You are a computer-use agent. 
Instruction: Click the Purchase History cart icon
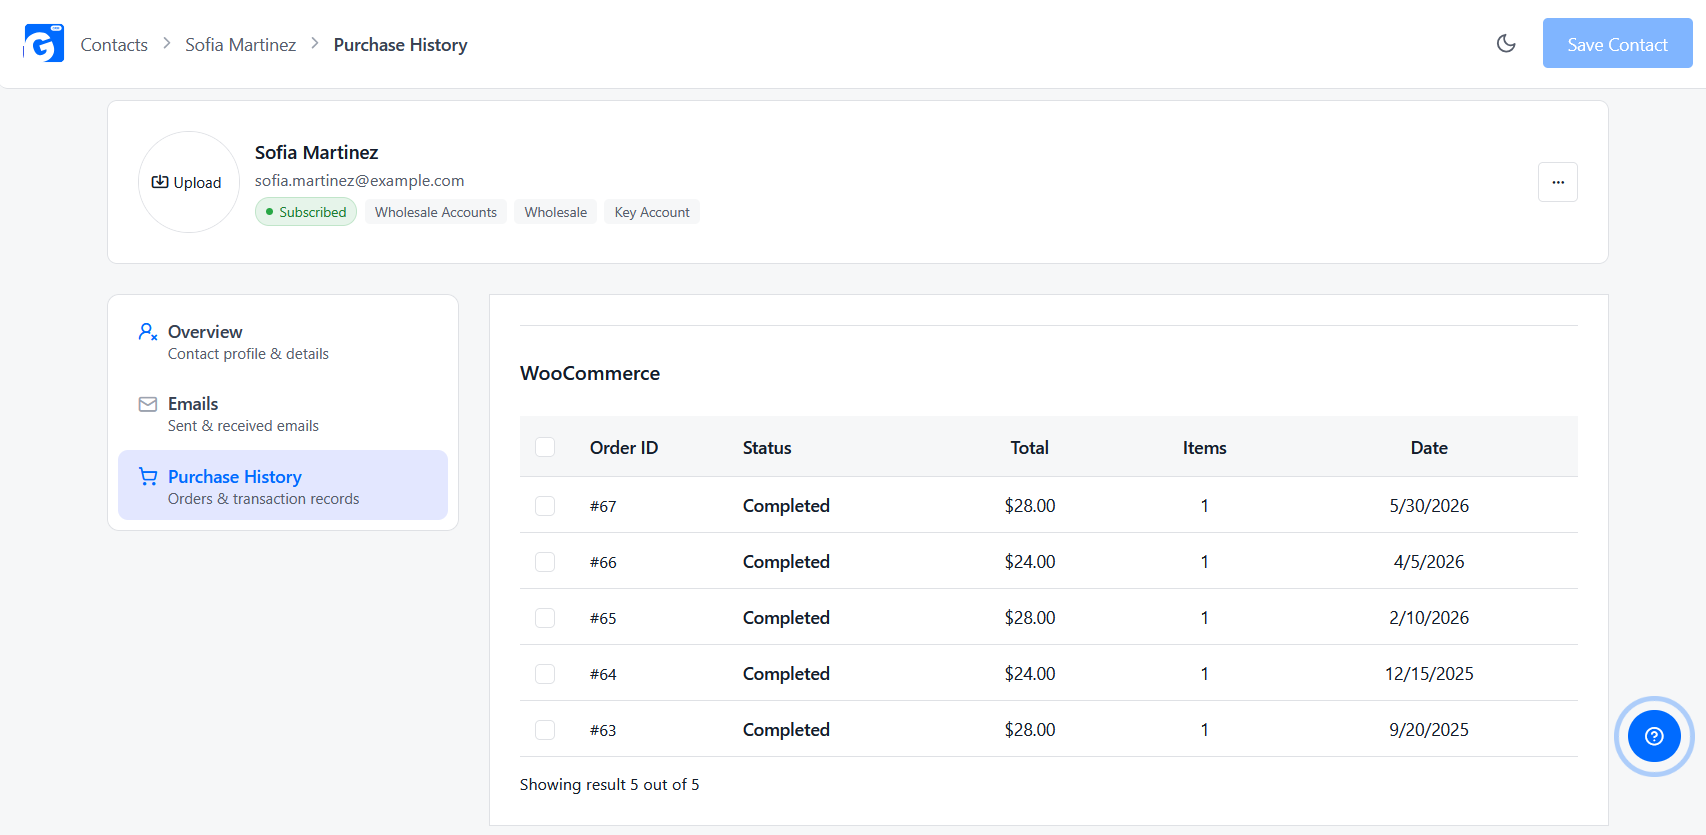pyautogui.click(x=148, y=477)
